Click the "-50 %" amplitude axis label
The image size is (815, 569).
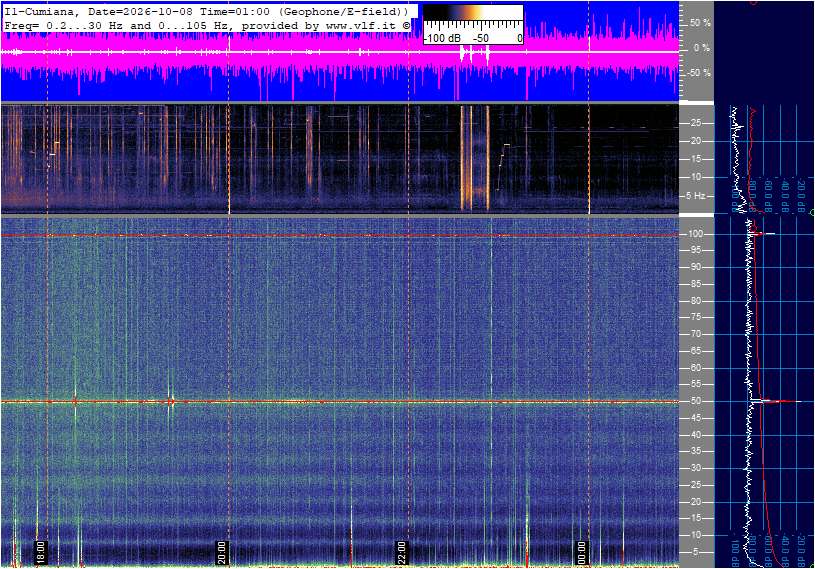point(699,73)
